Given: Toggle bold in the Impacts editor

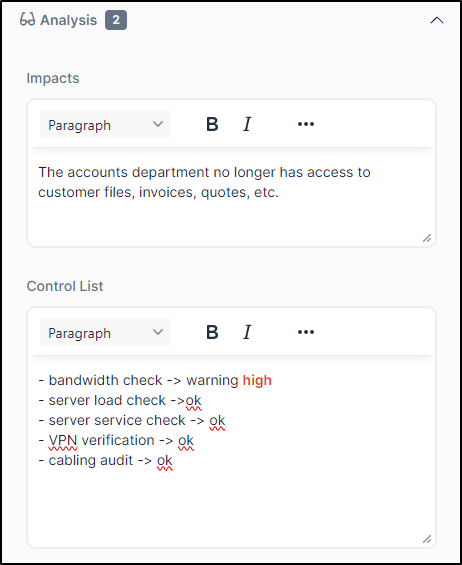Looking at the screenshot, I should (212, 124).
